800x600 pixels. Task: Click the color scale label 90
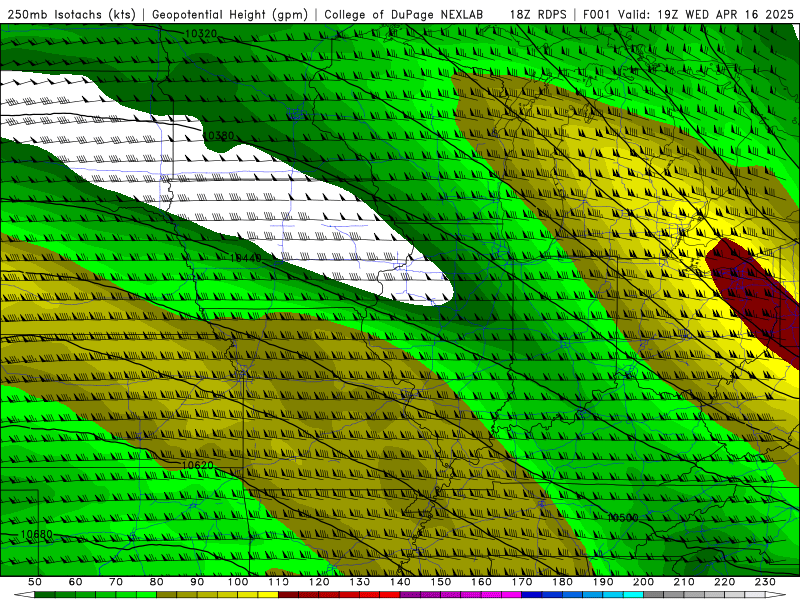tap(197, 582)
